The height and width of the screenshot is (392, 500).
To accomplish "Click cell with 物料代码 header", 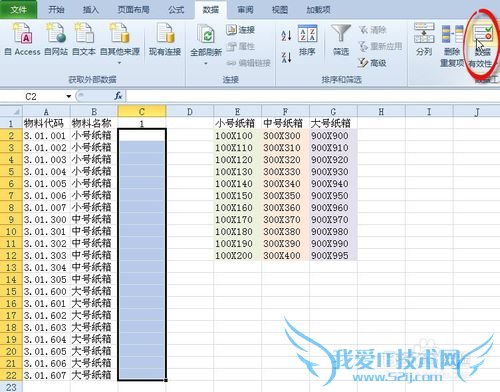I will click(x=46, y=123).
